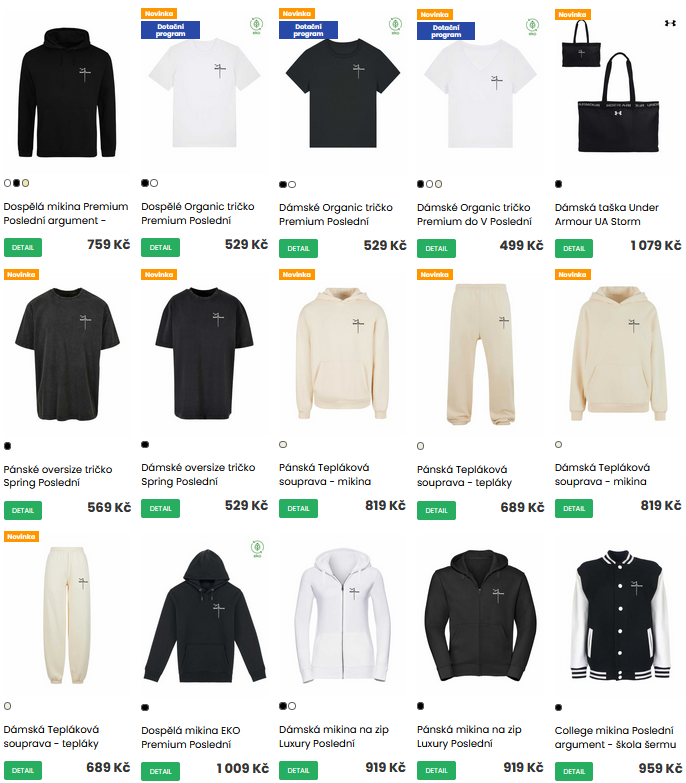Select white swatch for Dámská mikina na zip
686x783 pixels.
tap(292, 706)
